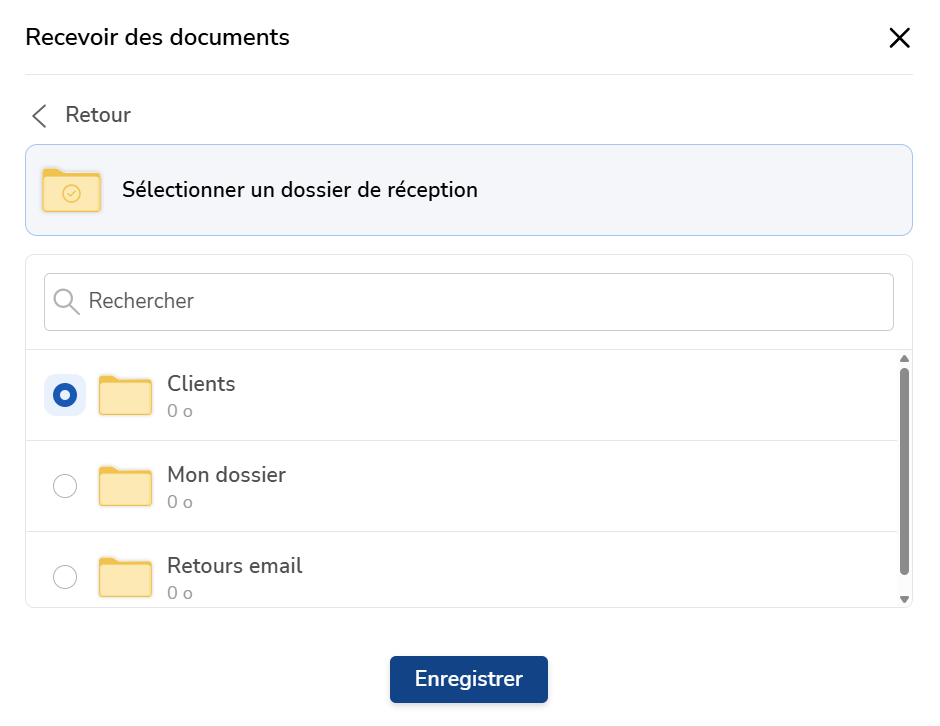
Task: Click the Retours email folder name
Action: tap(234, 565)
